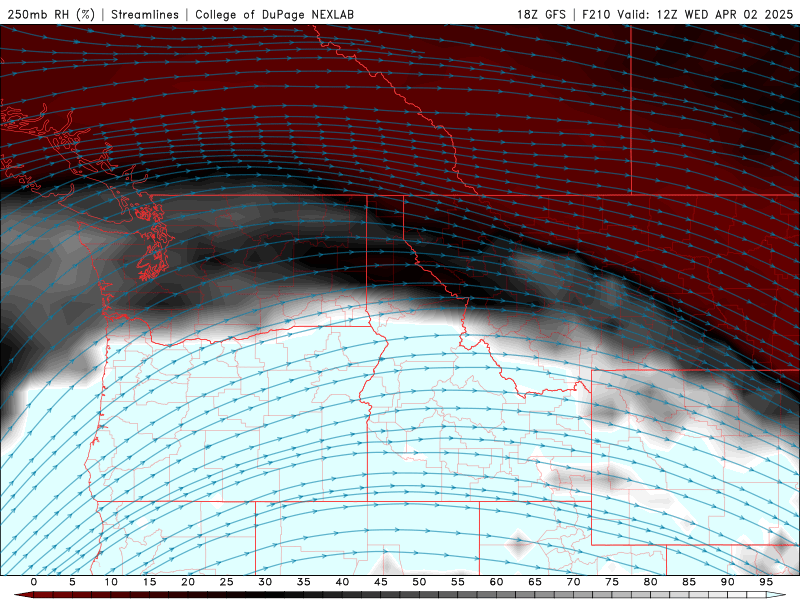
Task: Click the "60" label below the map
Action: 496,582
